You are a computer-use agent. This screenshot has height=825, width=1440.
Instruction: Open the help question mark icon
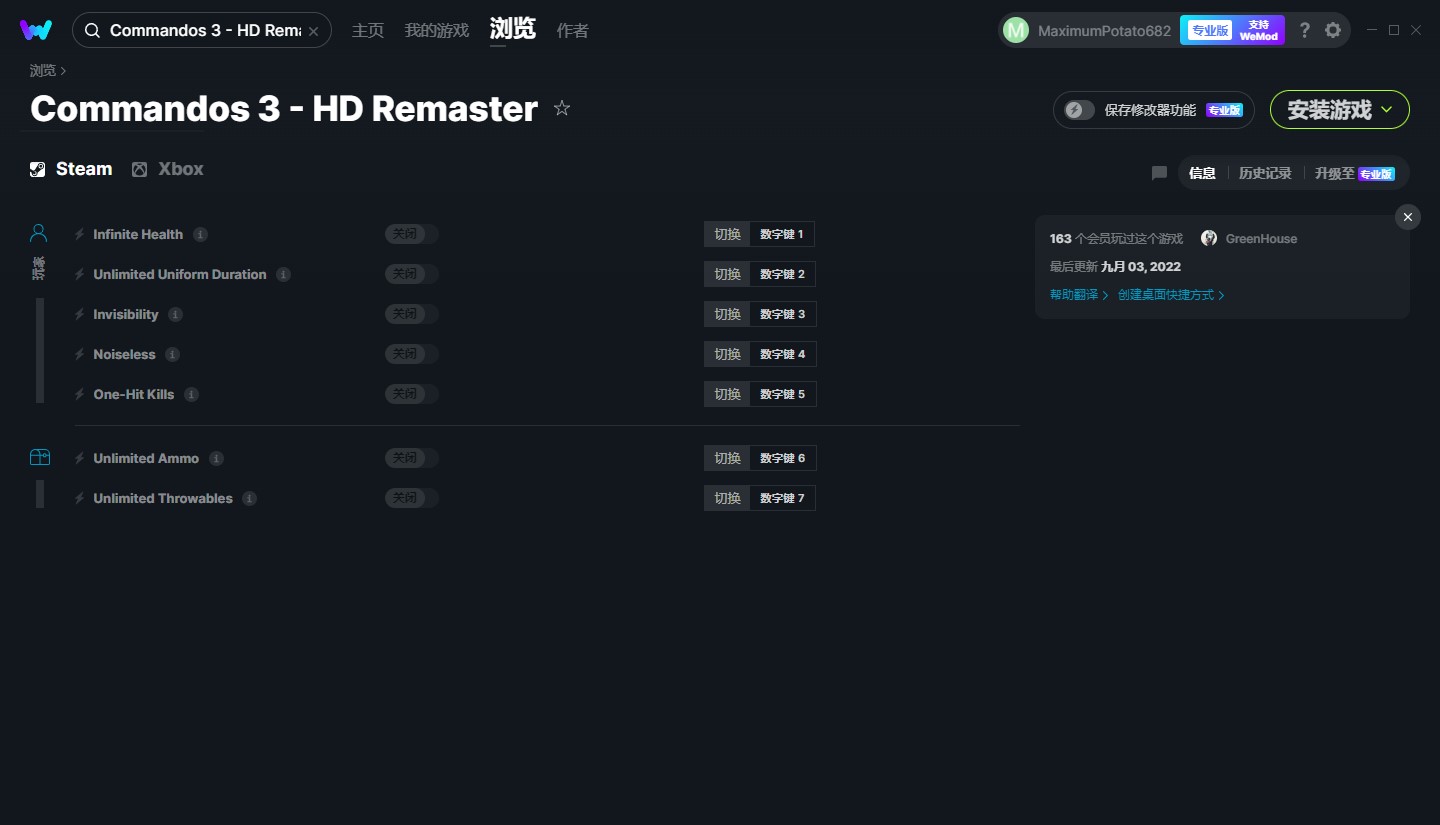pos(1304,30)
